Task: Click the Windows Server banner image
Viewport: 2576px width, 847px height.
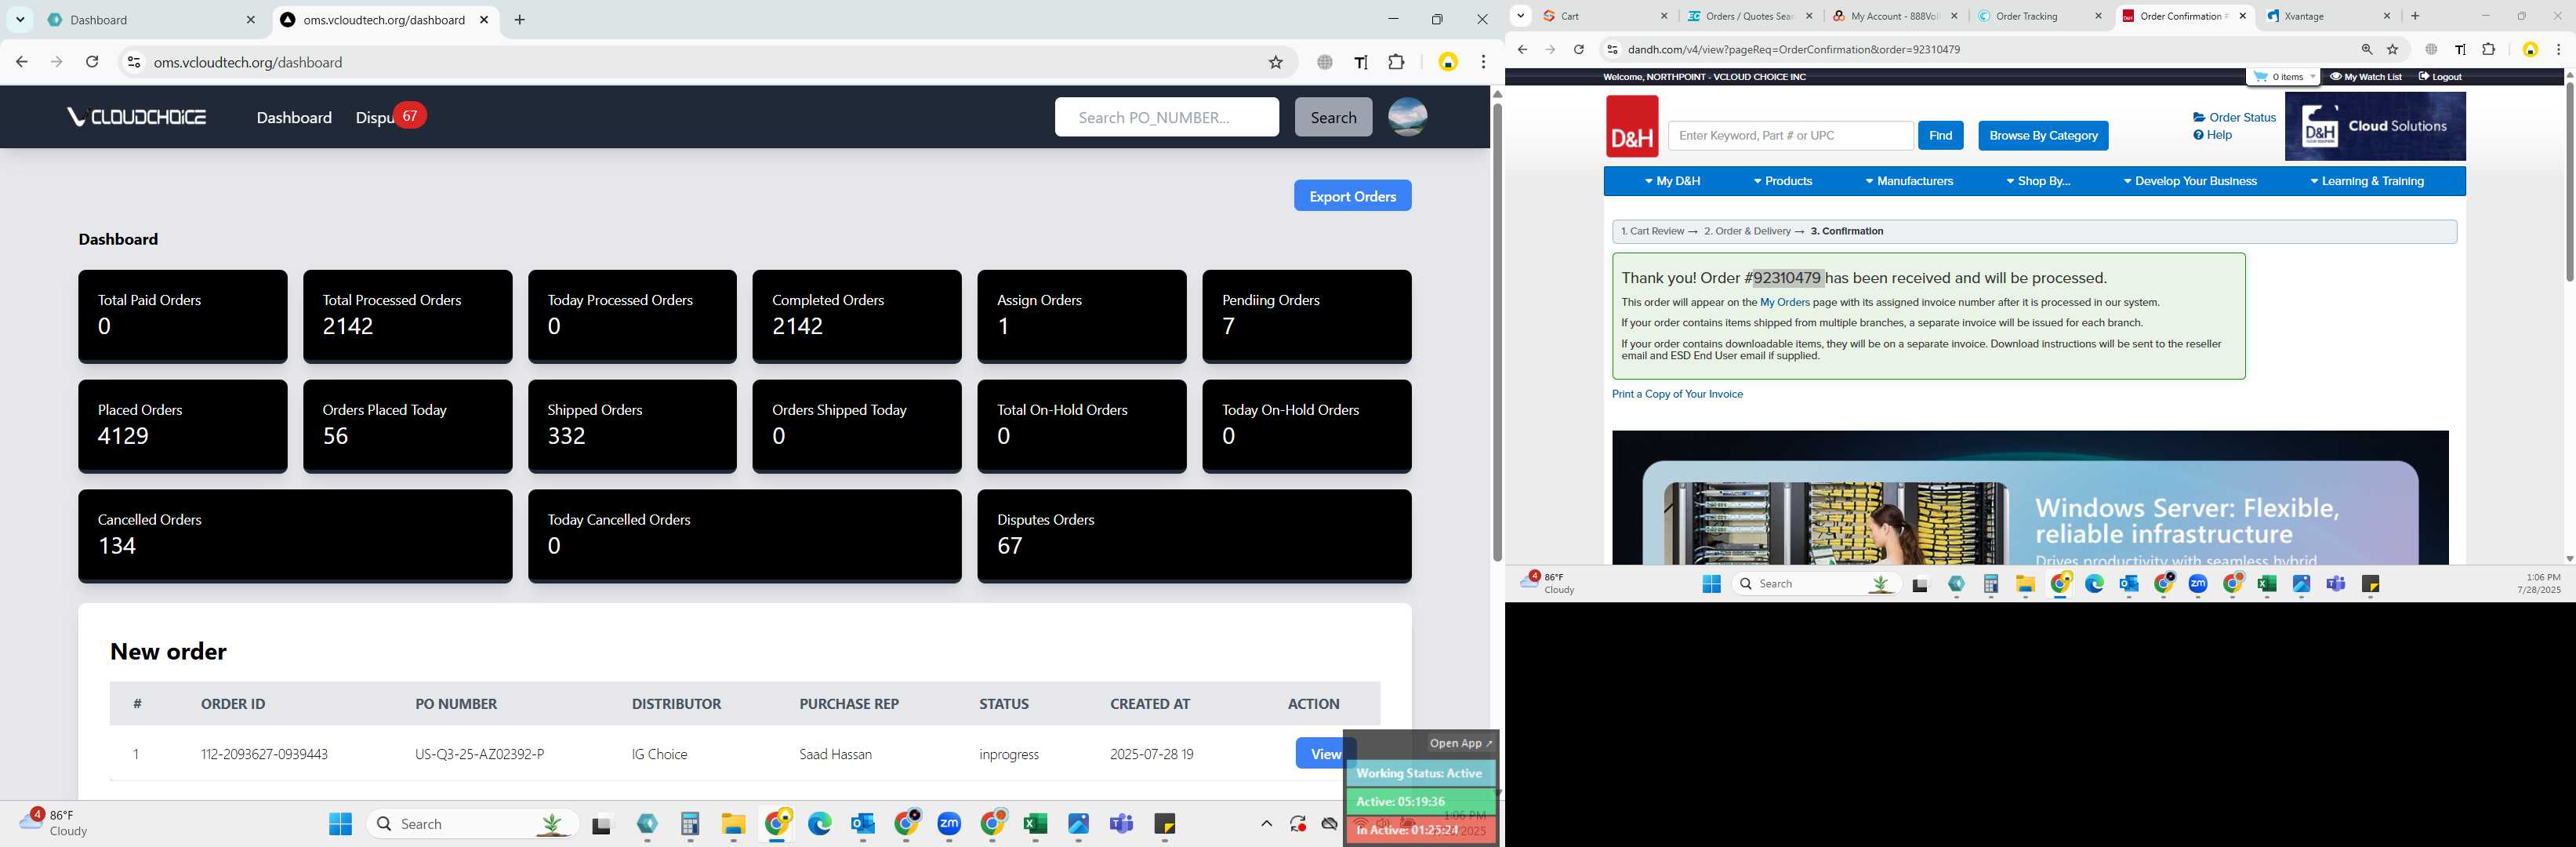Action: coord(2030,498)
